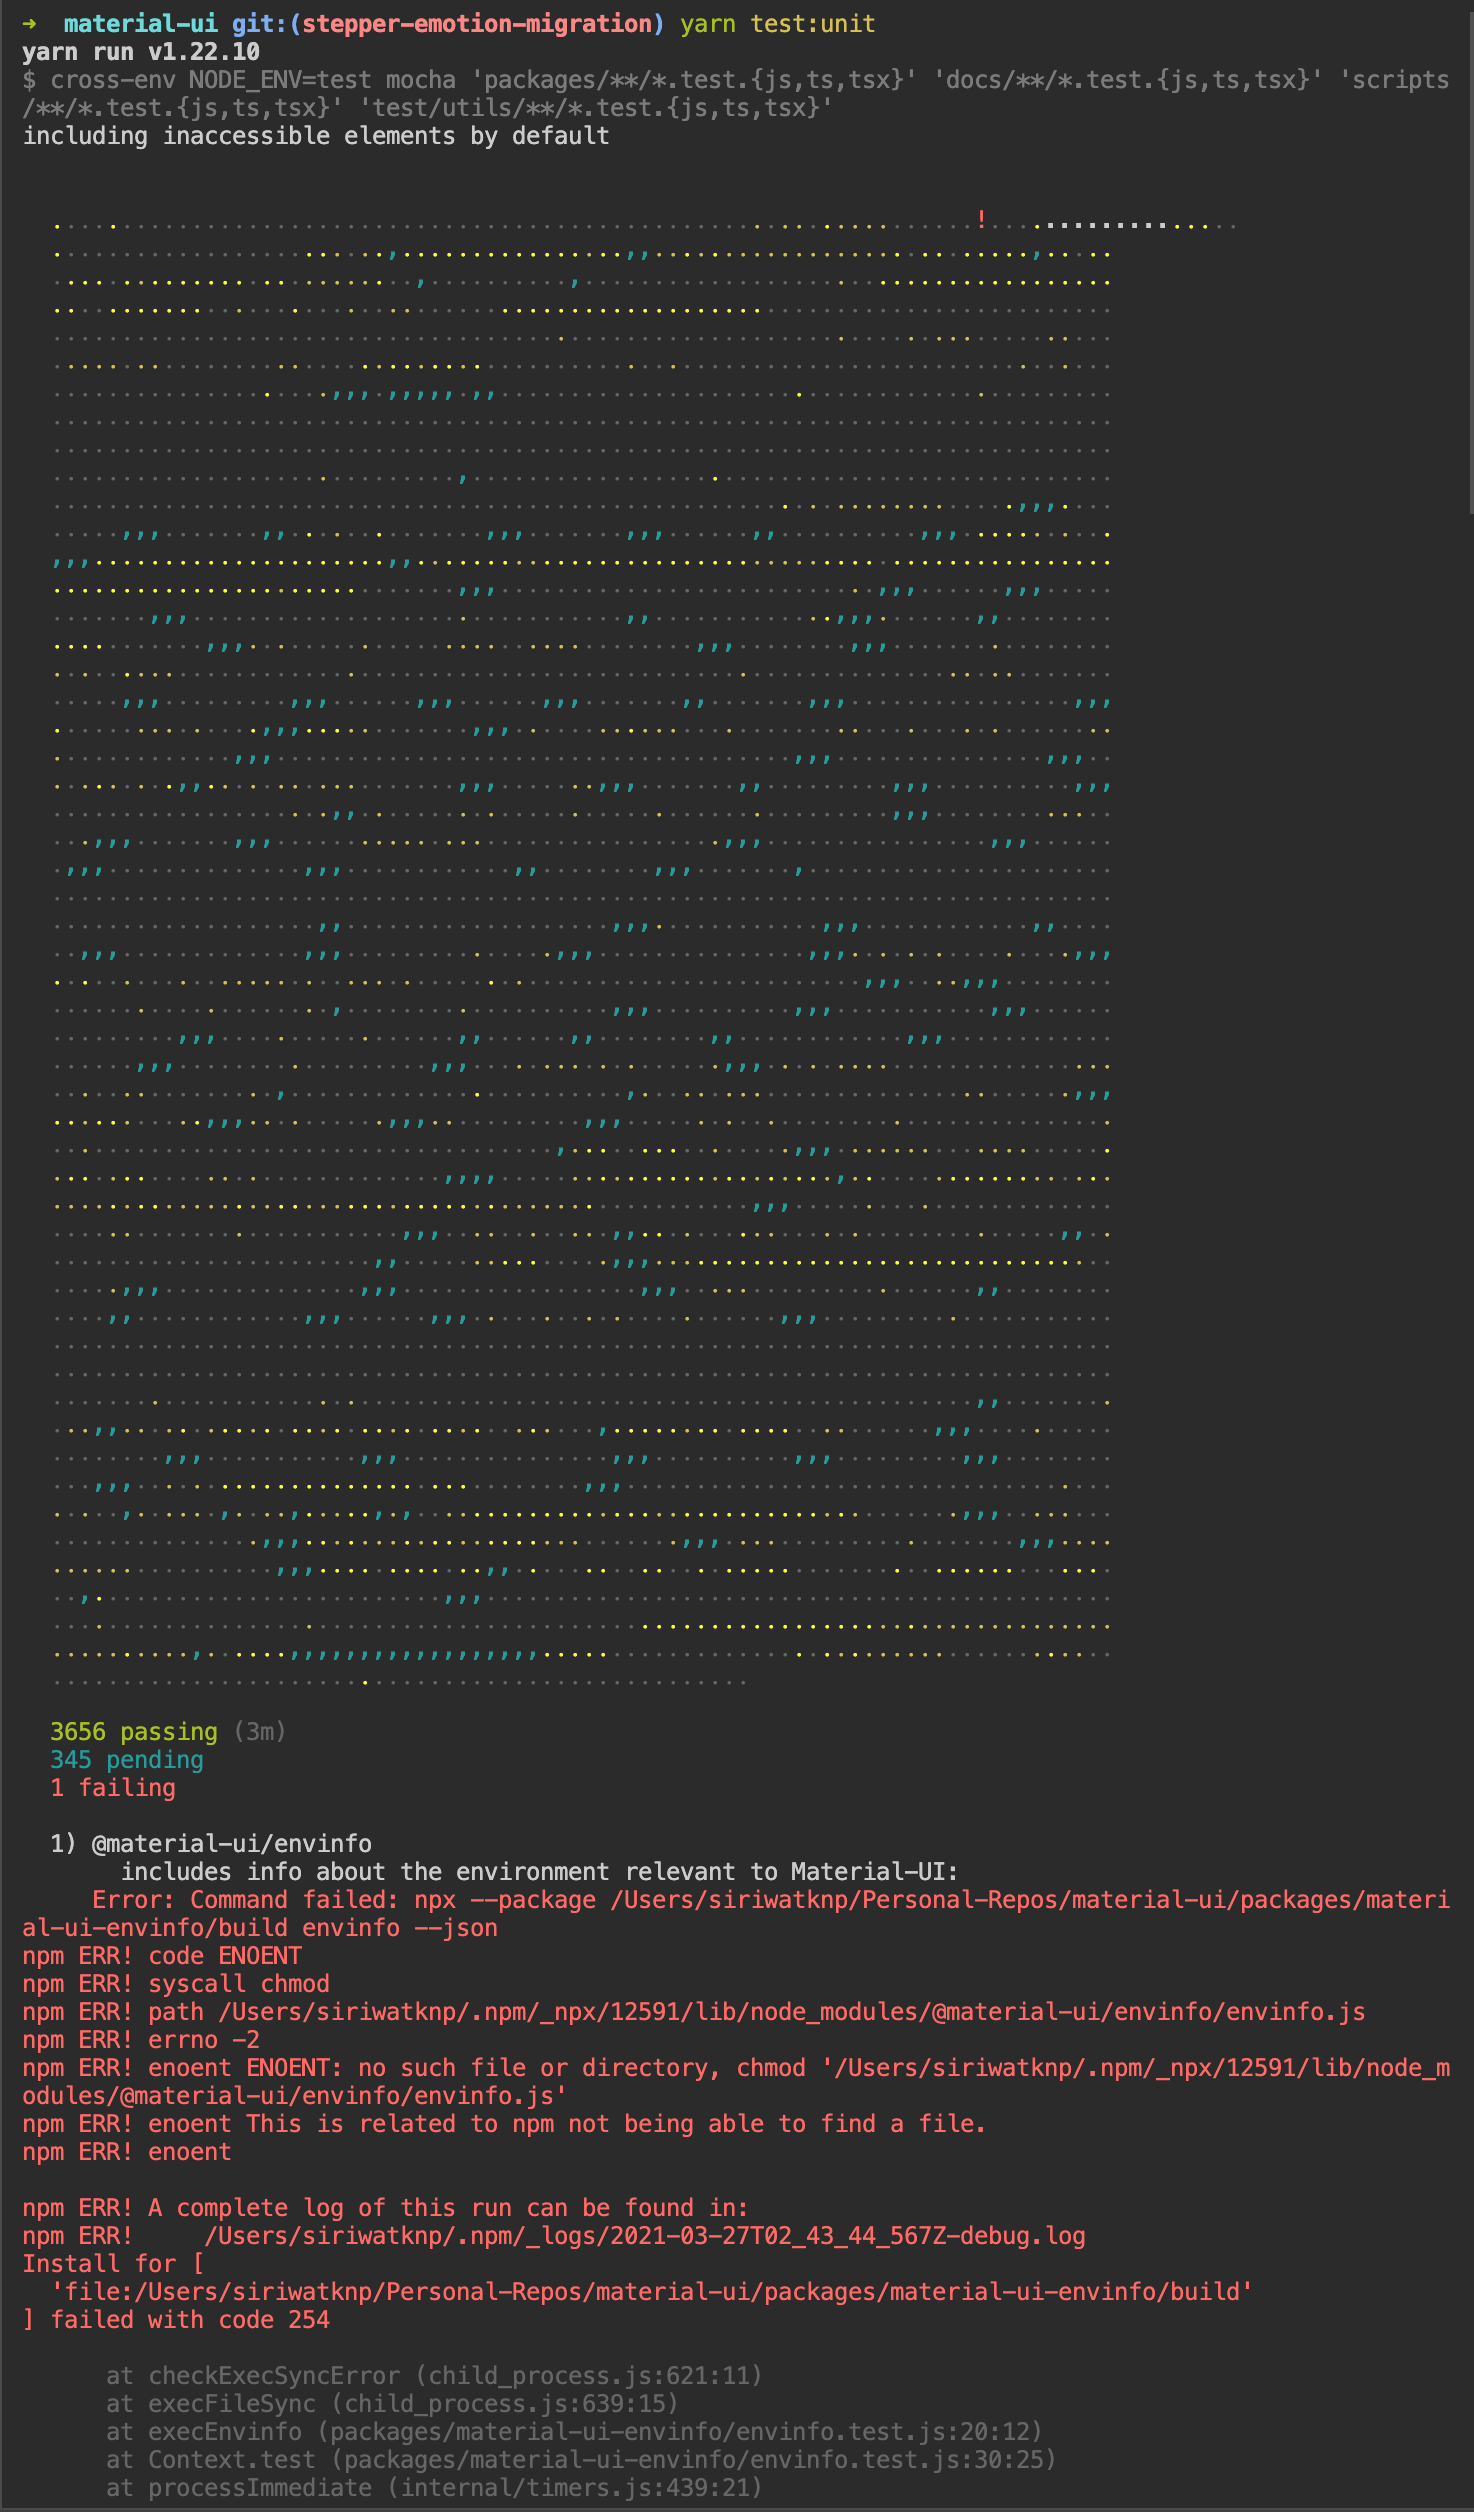Click the red exclamation mark in the test dots

(x=982, y=220)
